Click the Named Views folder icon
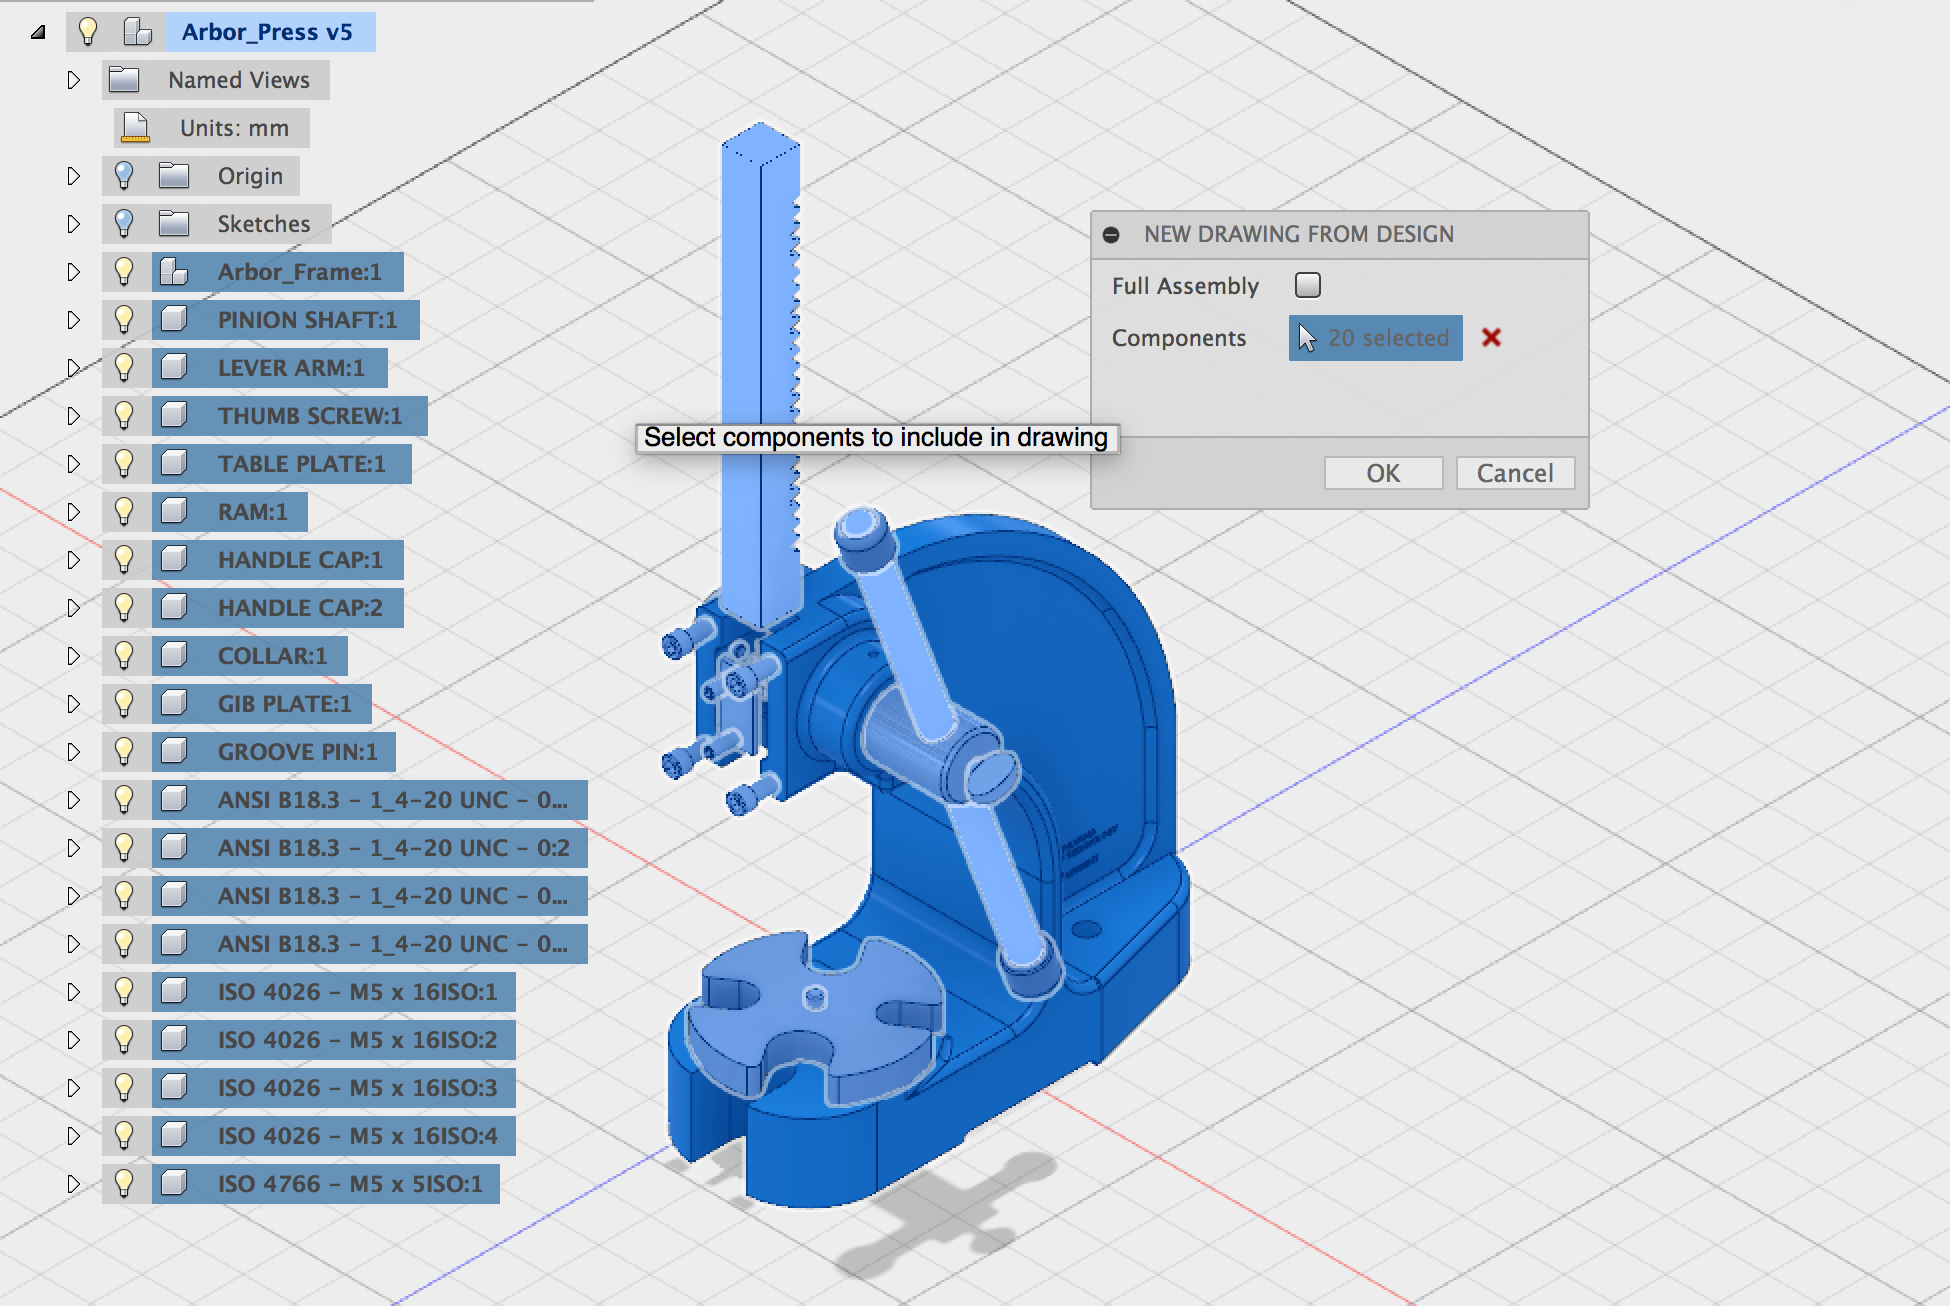This screenshot has height=1306, width=1950. pos(122,80)
